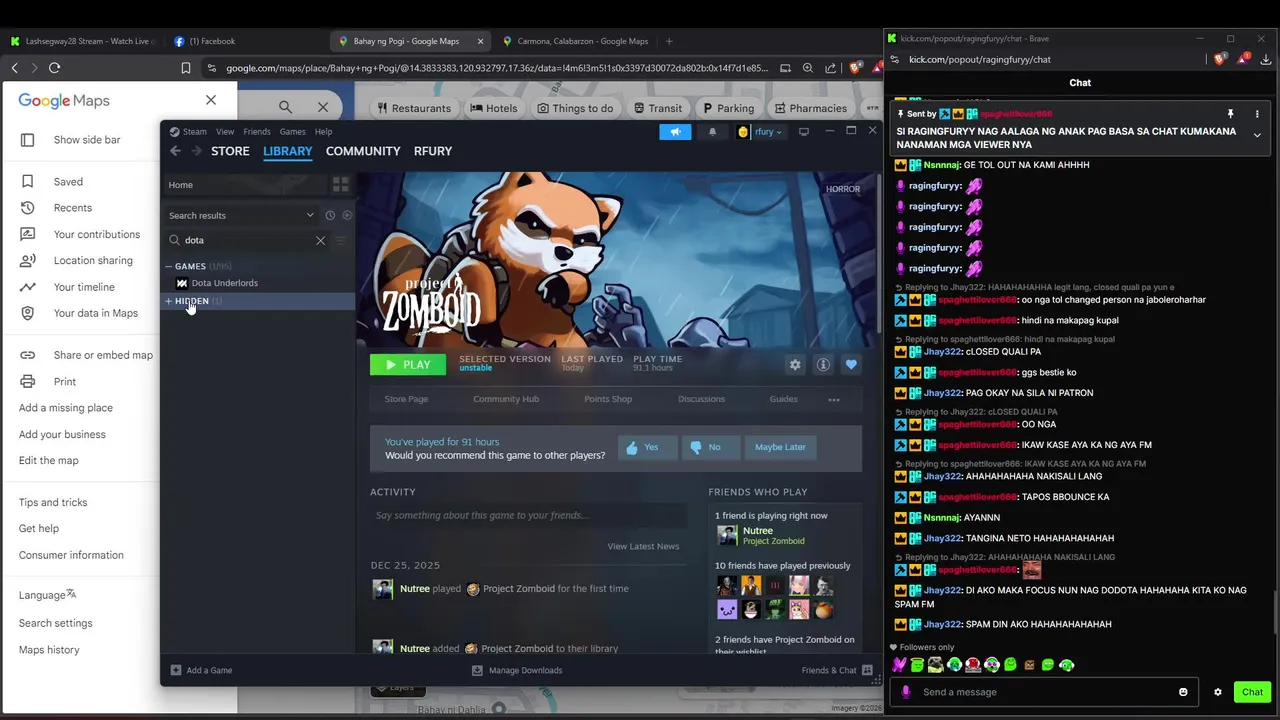Open the Friends menu in Steam
The image size is (1280, 720).
coord(257,131)
